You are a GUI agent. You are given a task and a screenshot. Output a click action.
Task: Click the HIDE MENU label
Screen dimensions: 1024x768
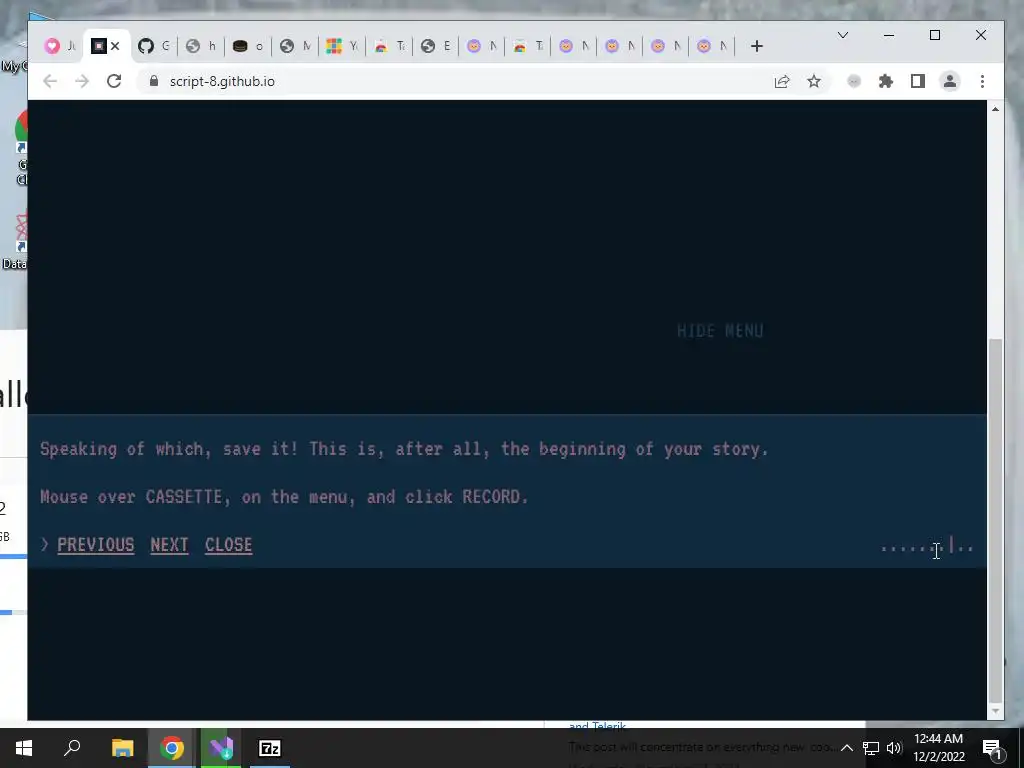pyautogui.click(x=720, y=331)
